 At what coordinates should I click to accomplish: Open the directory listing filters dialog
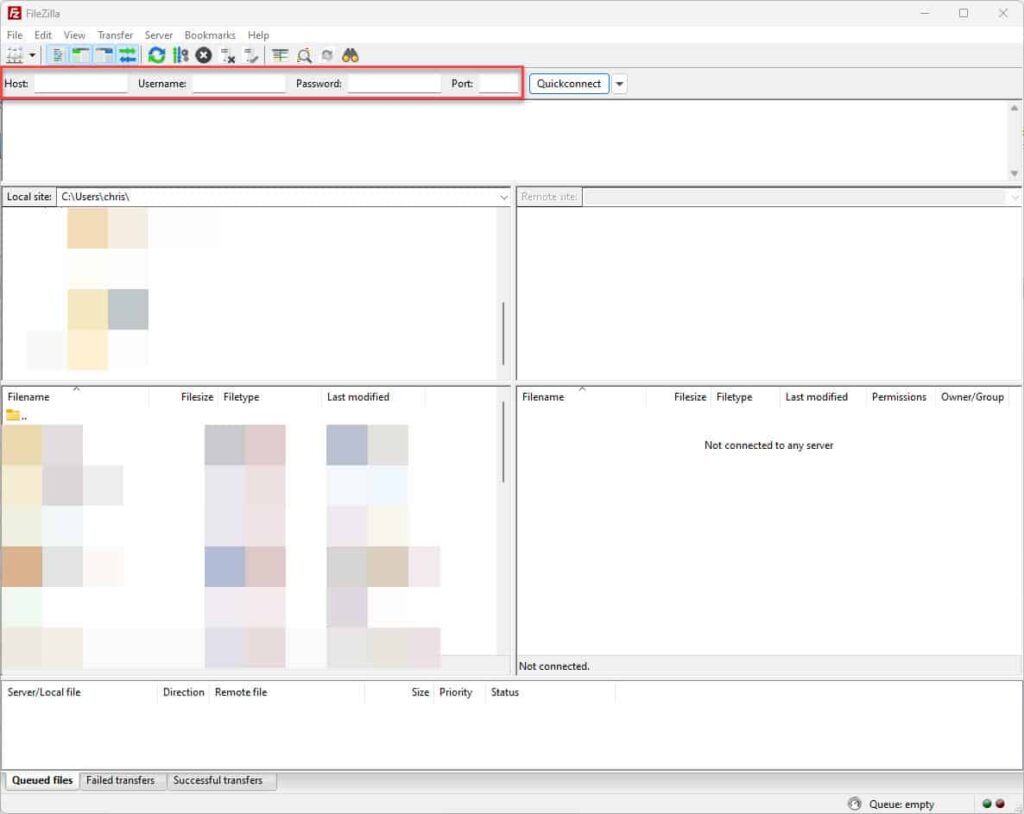pos(280,56)
